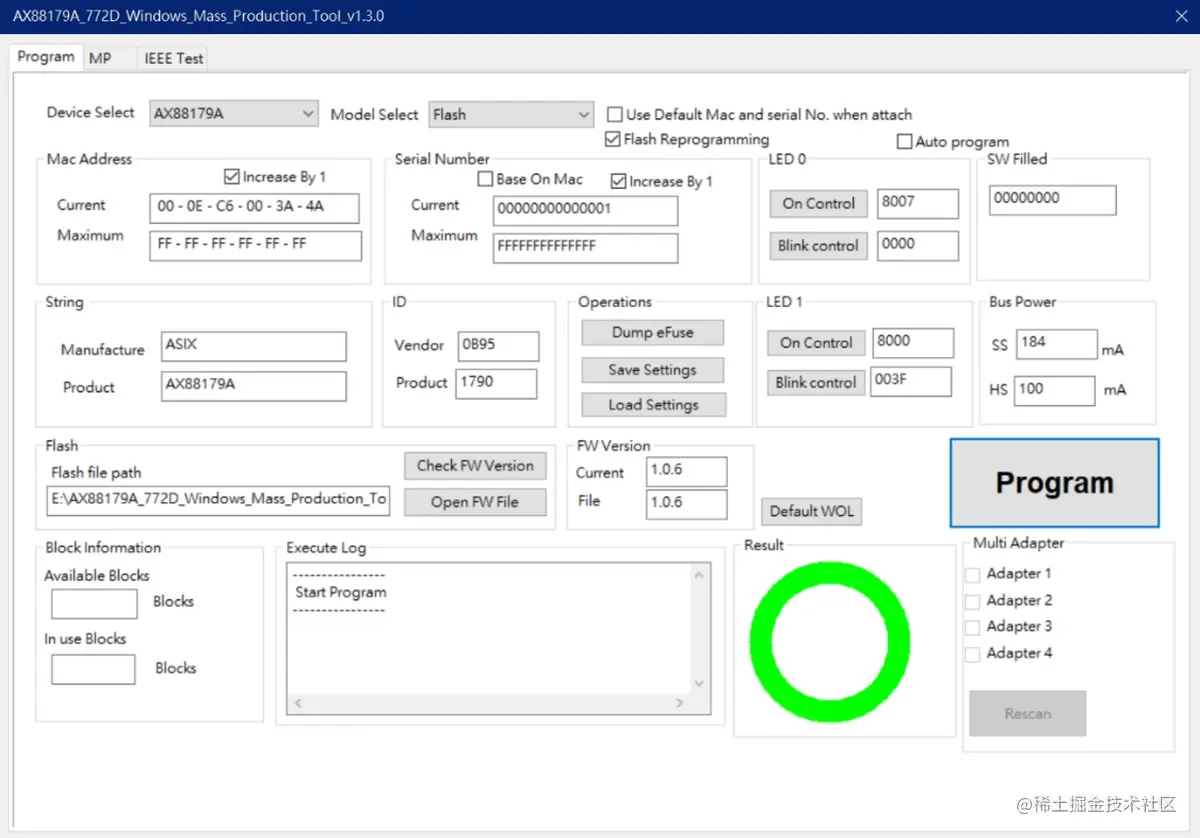Click the SW Filled field 00000000
The width and height of the screenshot is (1200, 838).
pos(1053,199)
